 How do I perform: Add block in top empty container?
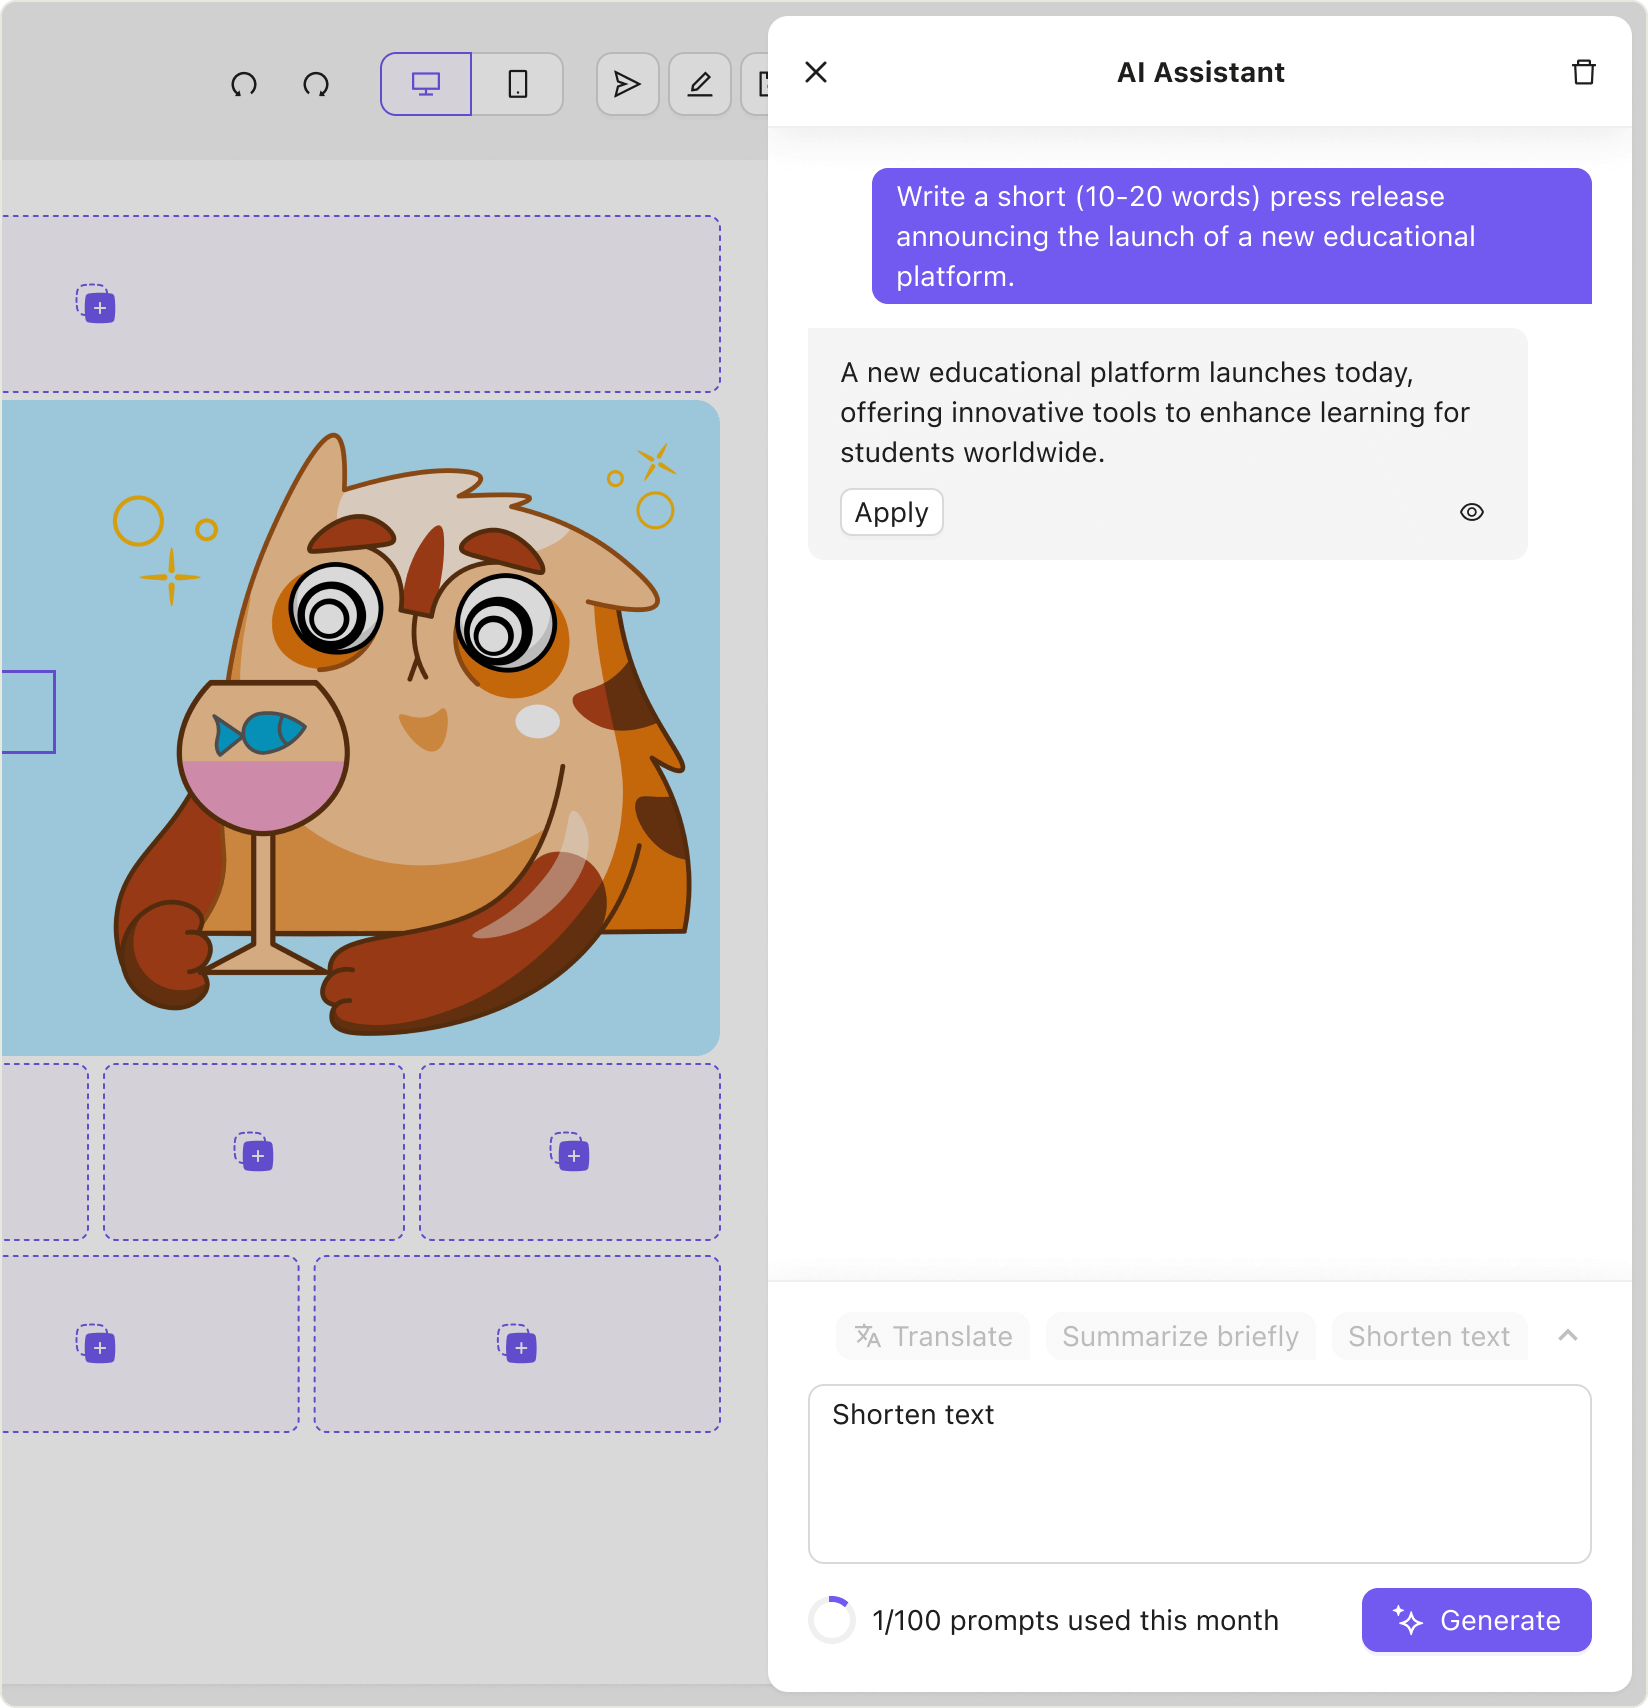[x=97, y=304]
